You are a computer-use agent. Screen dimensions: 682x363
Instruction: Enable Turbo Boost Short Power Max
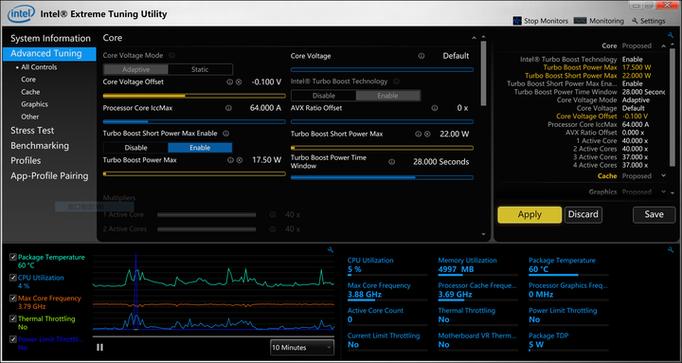(x=200, y=148)
